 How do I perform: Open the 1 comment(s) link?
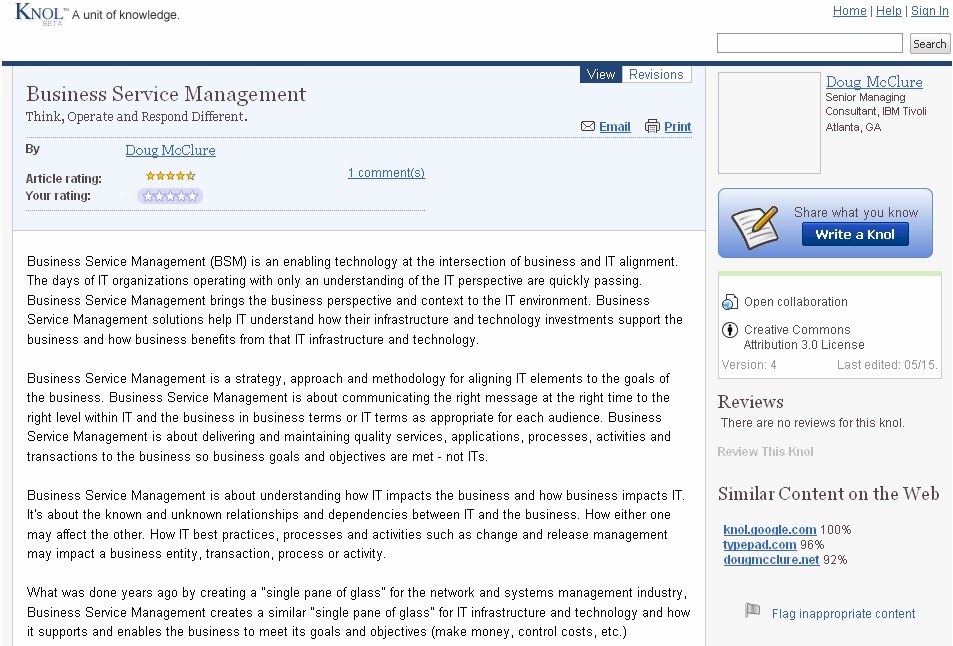(386, 173)
